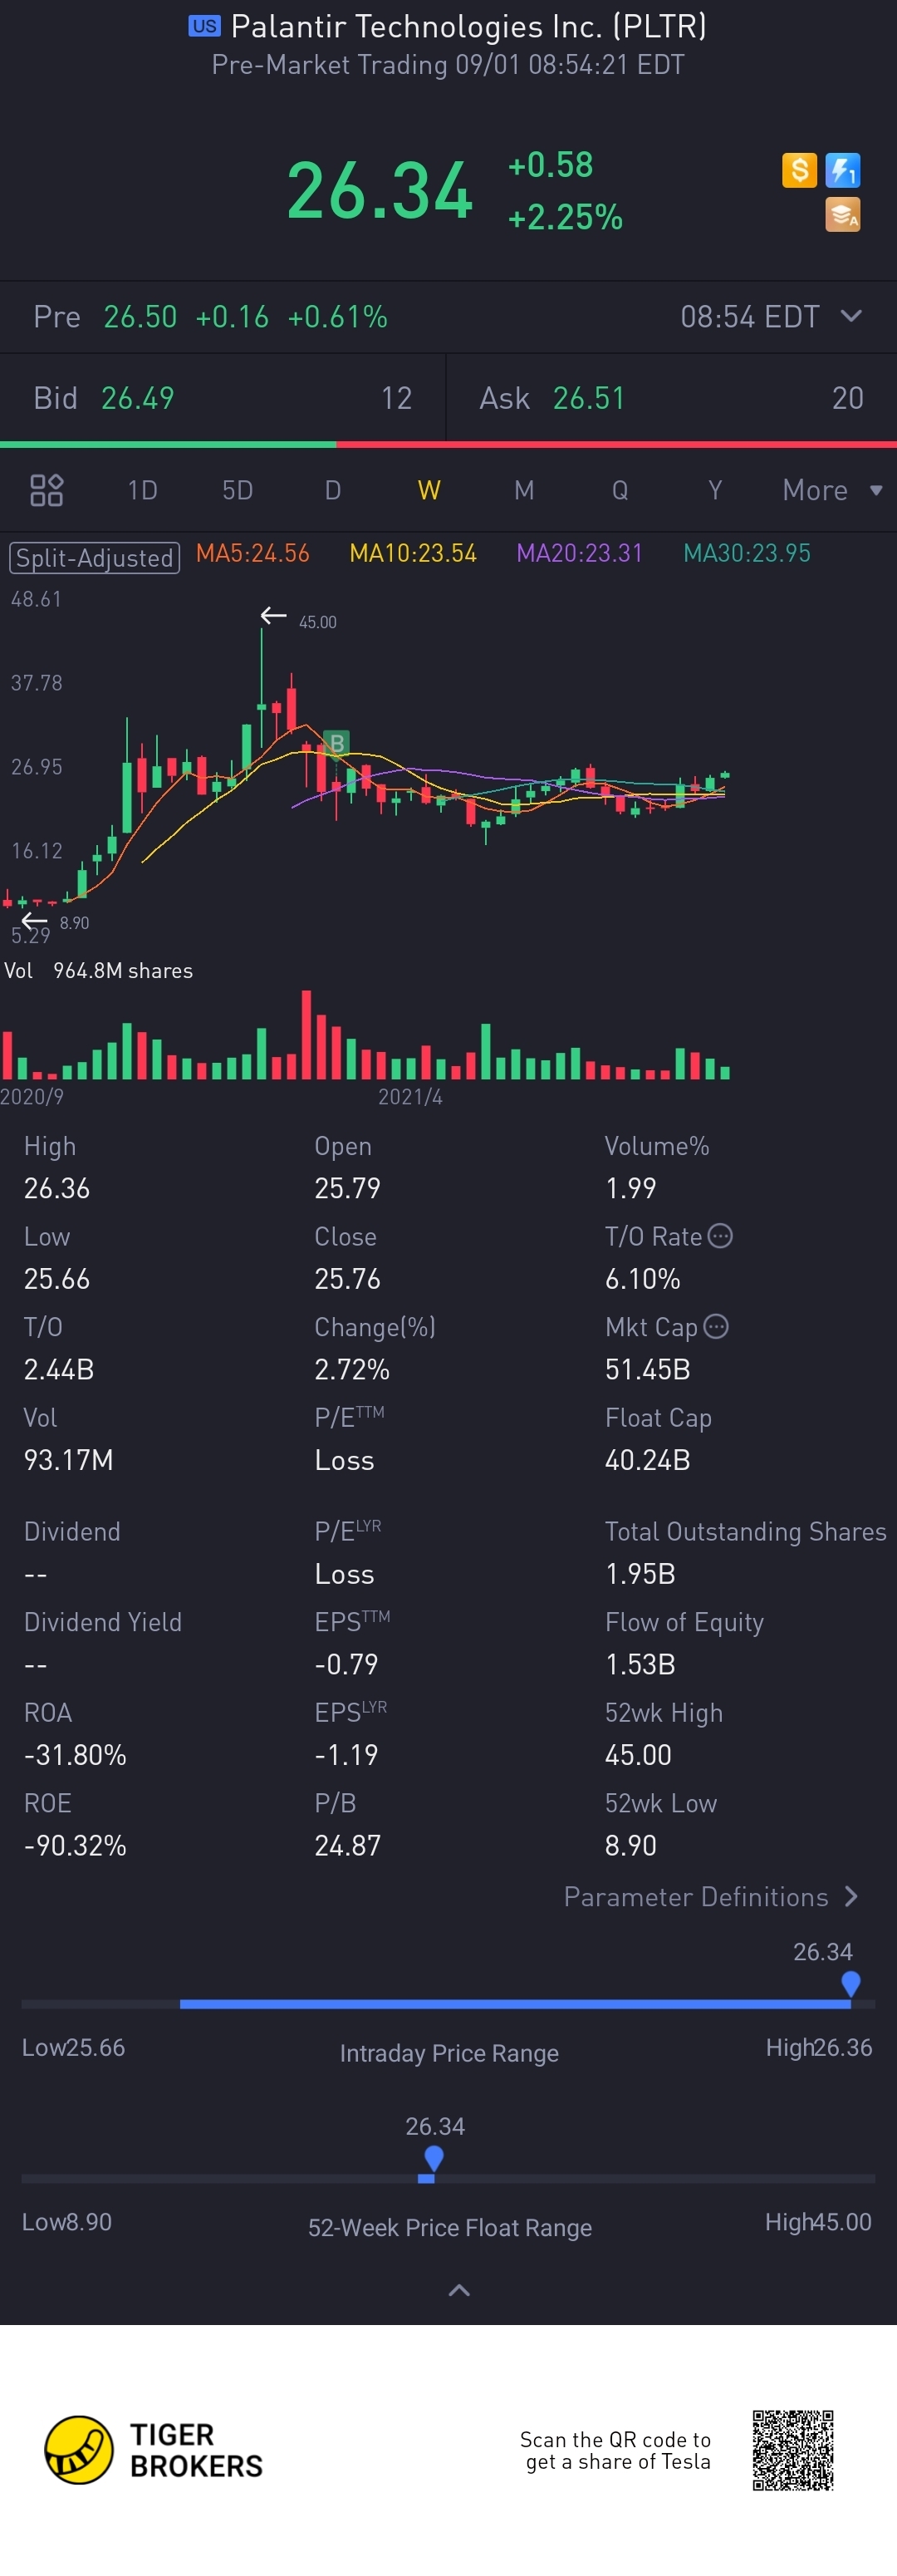
Task: Tap the orange dollar sign badge
Action: (x=799, y=170)
